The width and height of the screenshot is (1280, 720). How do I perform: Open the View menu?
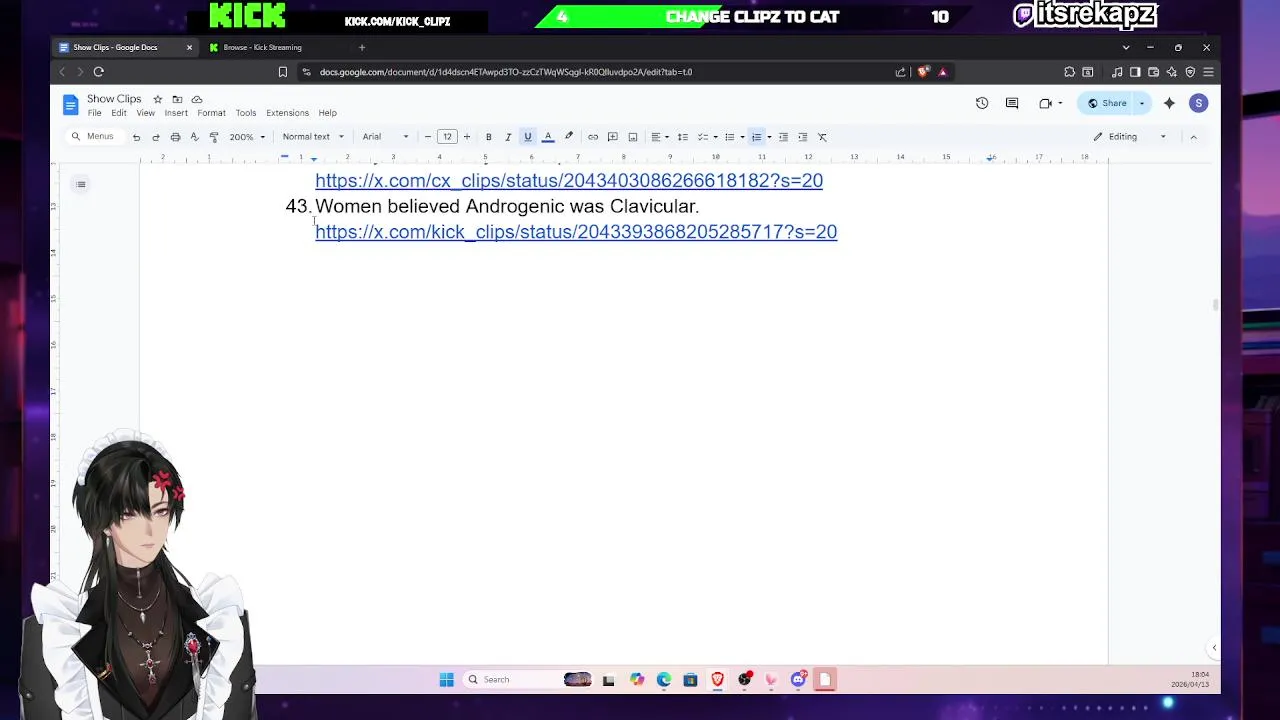tap(145, 113)
